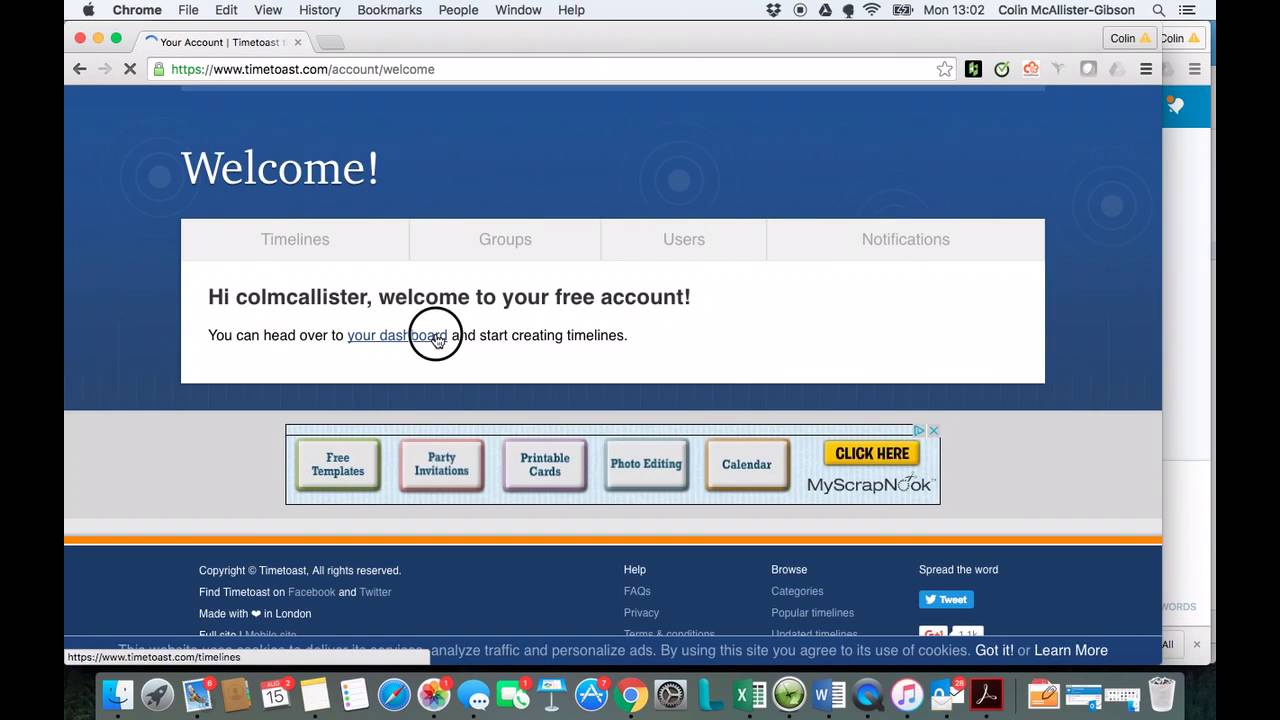Open System Preferences gear in the Dock
Screen dimensions: 1280x720
pos(670,694)
